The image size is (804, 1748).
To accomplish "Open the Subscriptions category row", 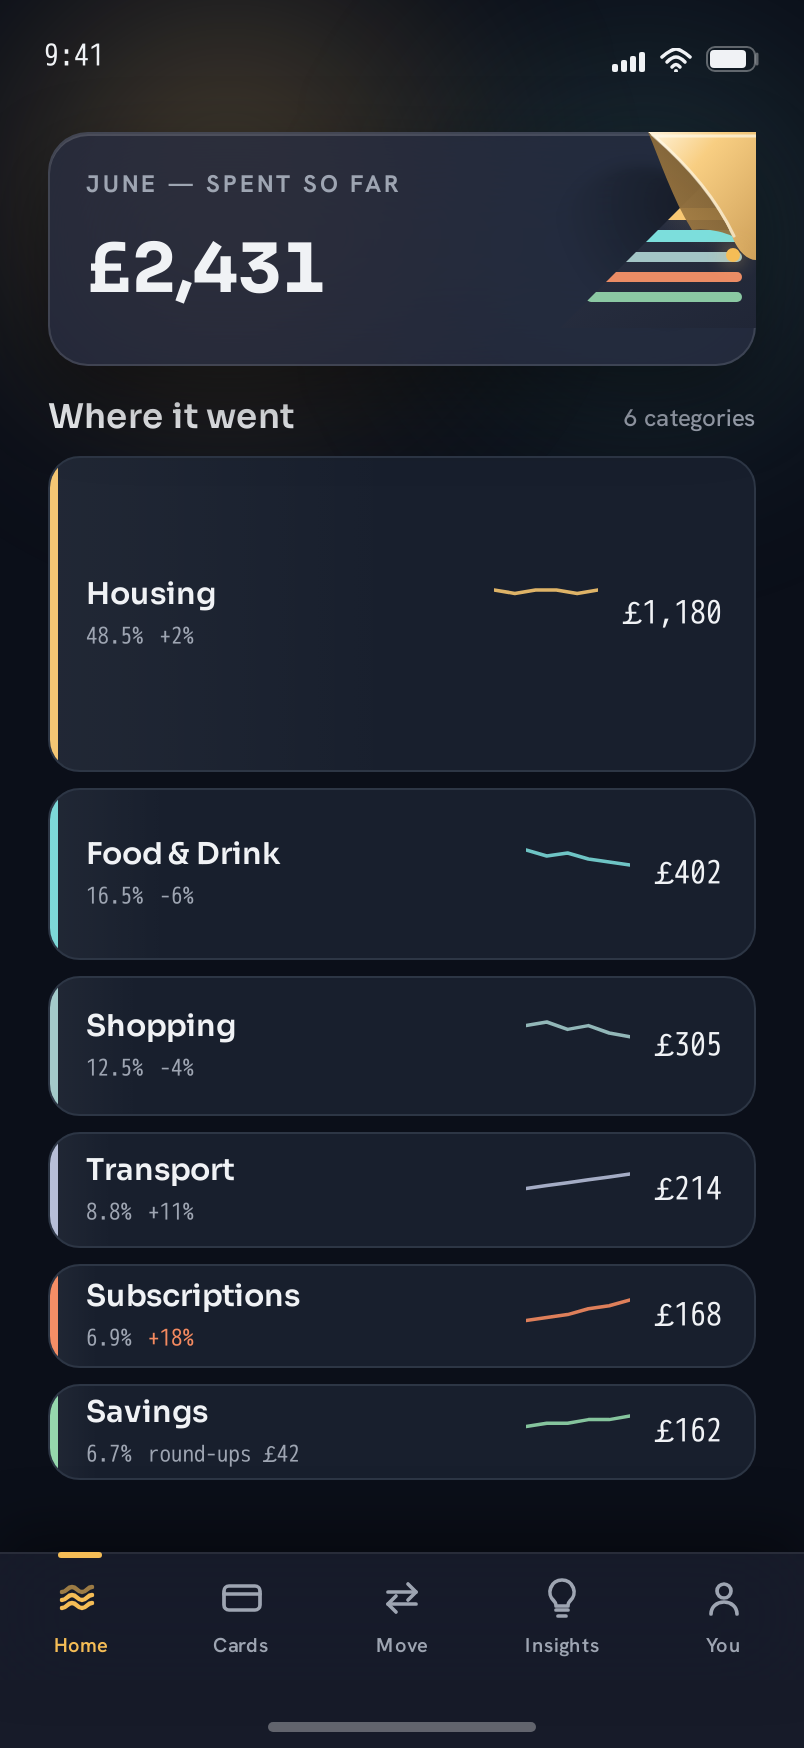I will 402,1316.
